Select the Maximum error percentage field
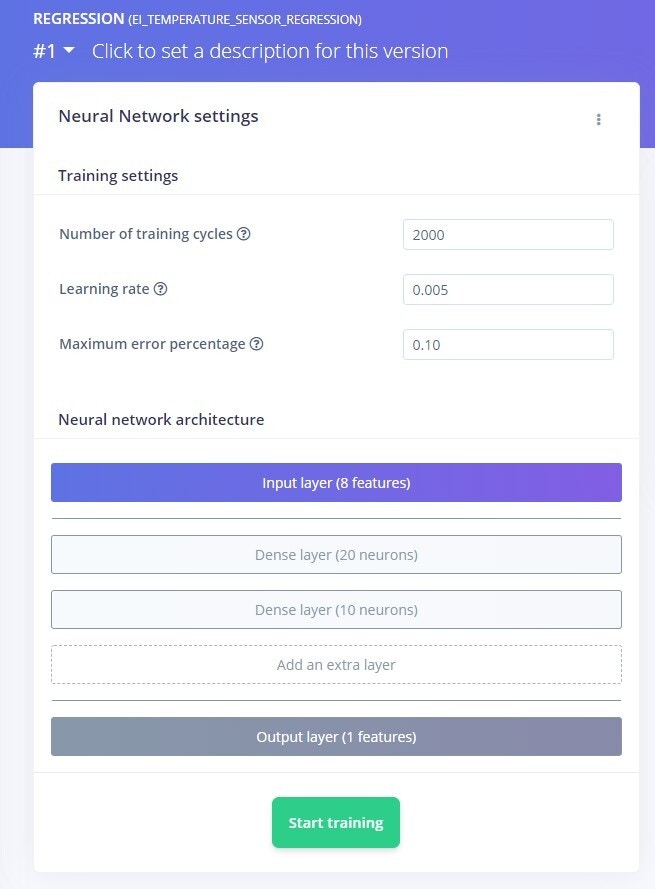The image size is (655, 889). (x=508, y=344)
